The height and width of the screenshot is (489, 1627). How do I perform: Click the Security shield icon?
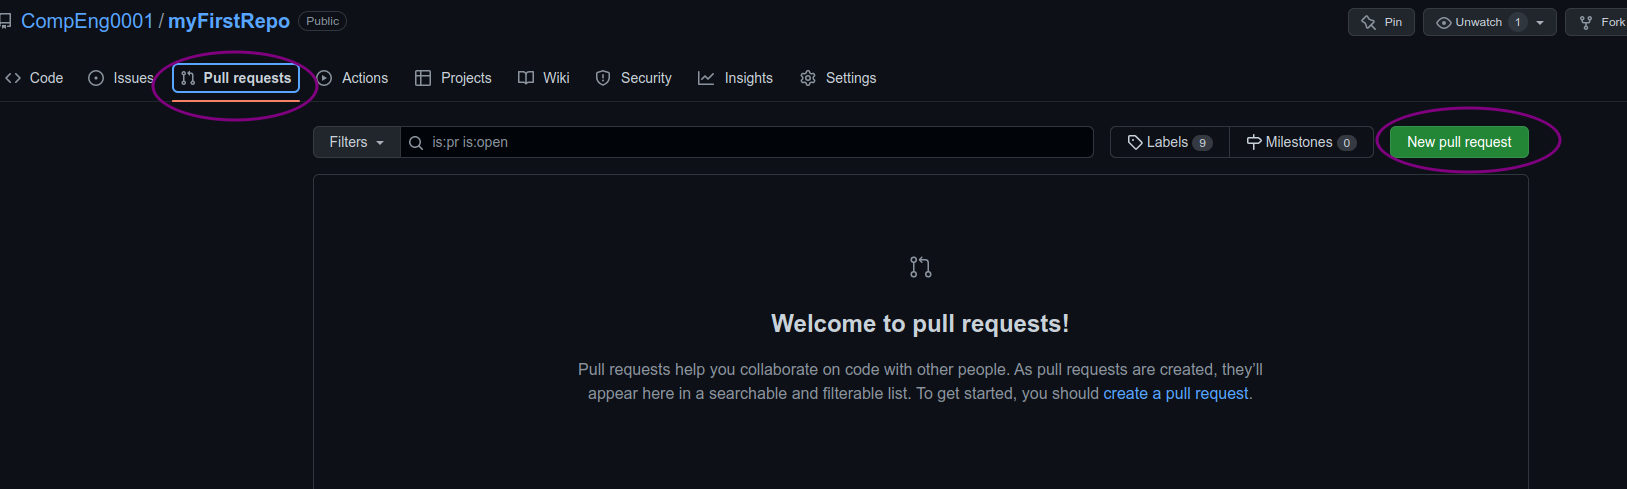(x=603, y=78)
